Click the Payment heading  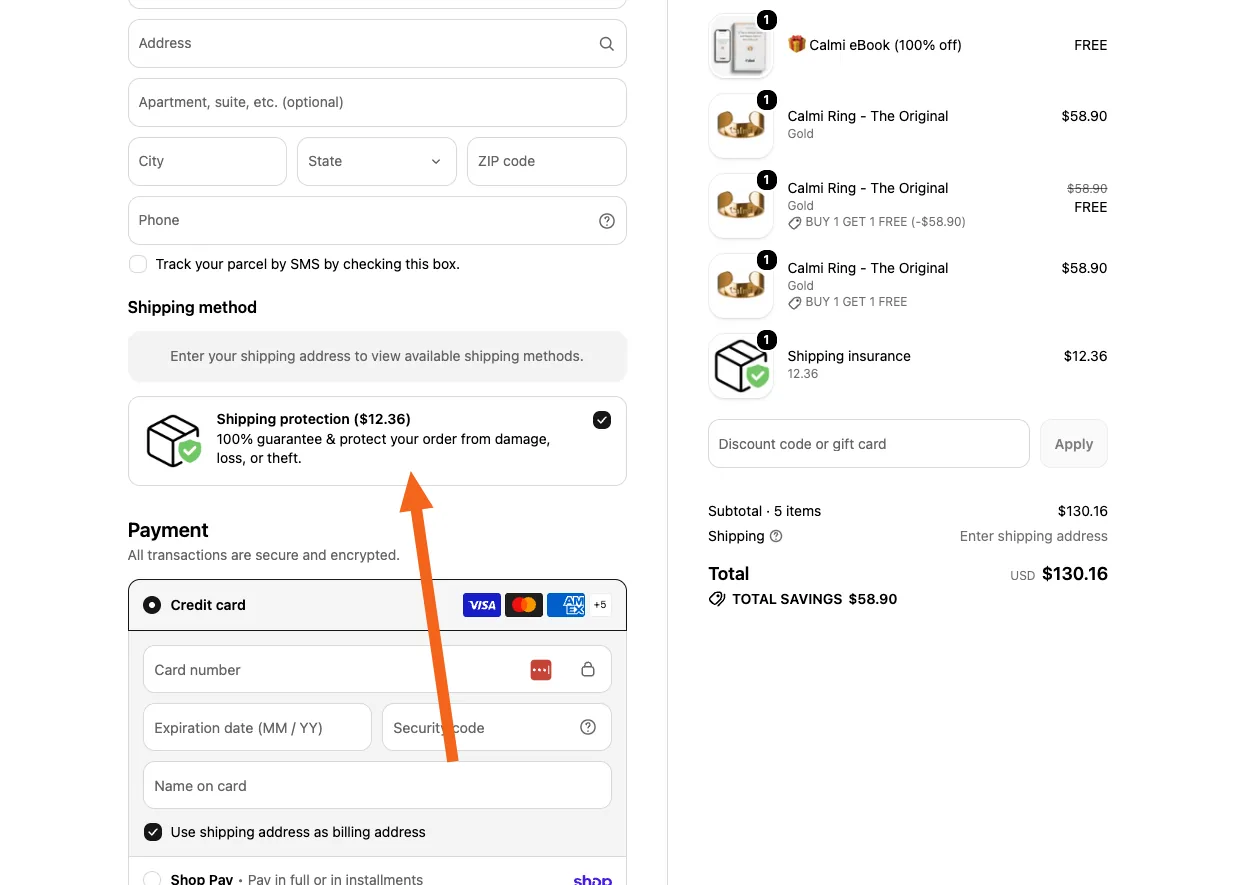[x=168, y=530]
